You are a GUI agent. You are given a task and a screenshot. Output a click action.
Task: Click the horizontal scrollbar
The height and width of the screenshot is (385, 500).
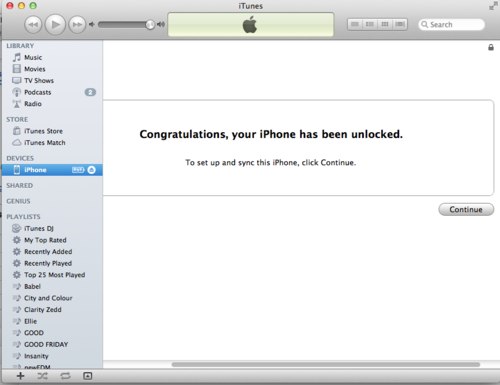click(x=326, y=365)
